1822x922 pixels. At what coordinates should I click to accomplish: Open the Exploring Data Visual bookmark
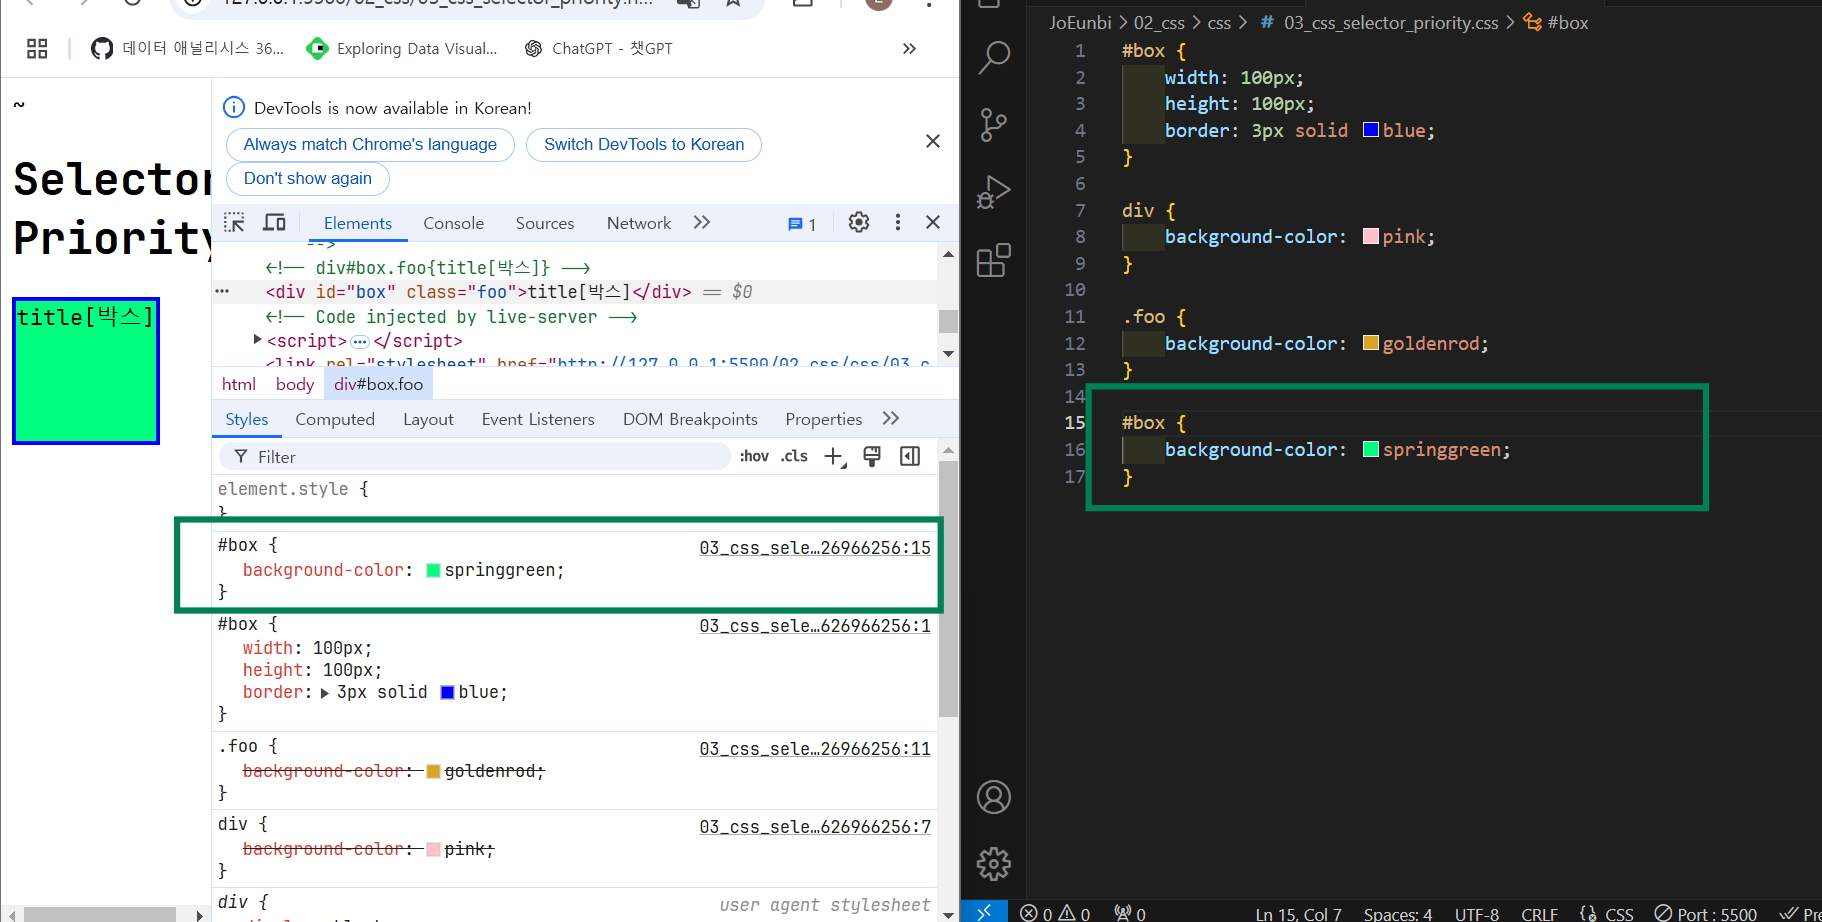(x=402, y=48)
